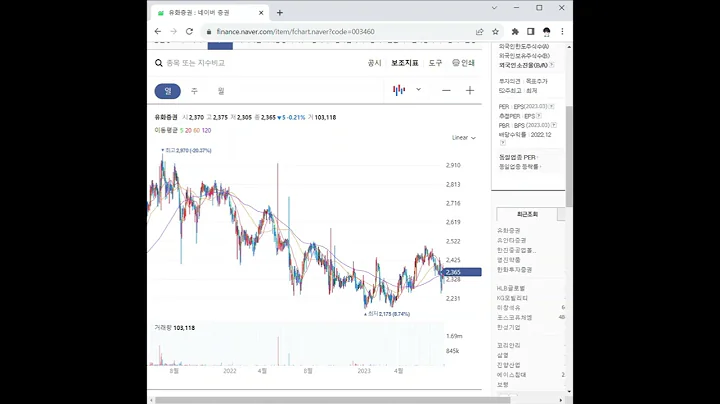Open KG모빌리티 in recent list
Viewport: 720px width, 404px height.
coord(512,298)
